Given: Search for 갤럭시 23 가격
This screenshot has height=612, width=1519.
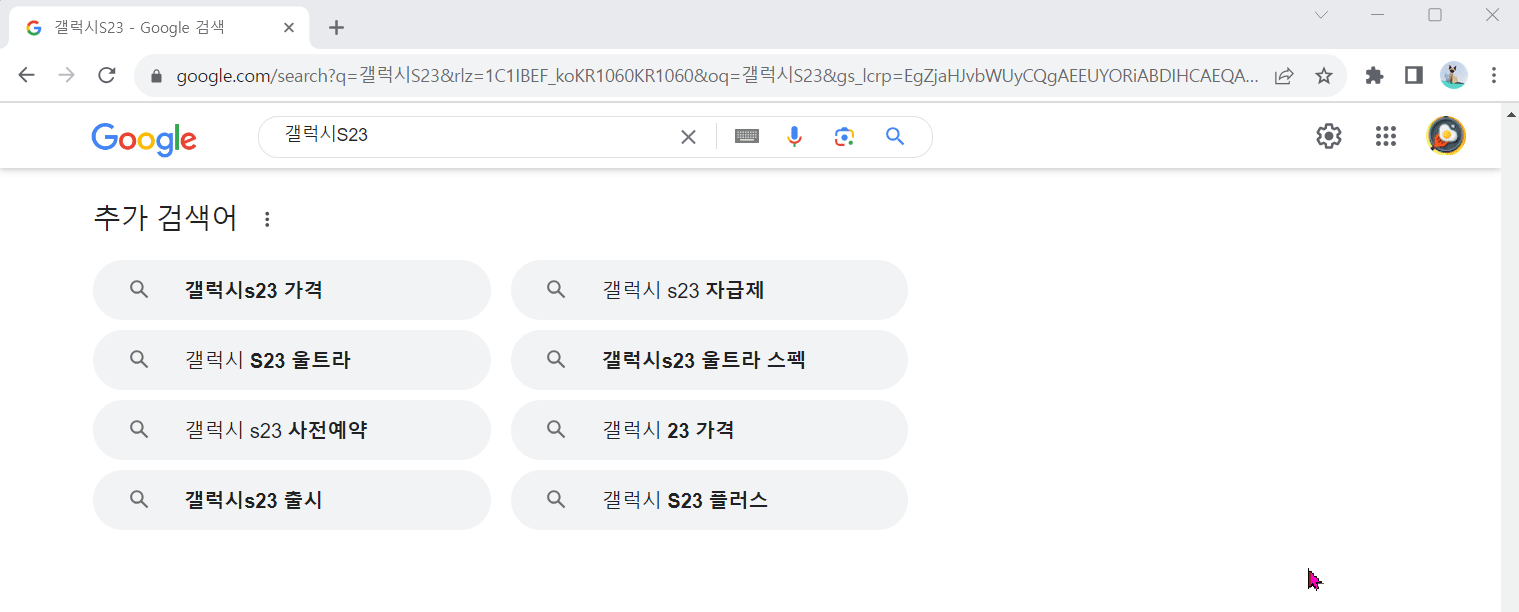Looking at the screenshot, I should tap(709, 430).
